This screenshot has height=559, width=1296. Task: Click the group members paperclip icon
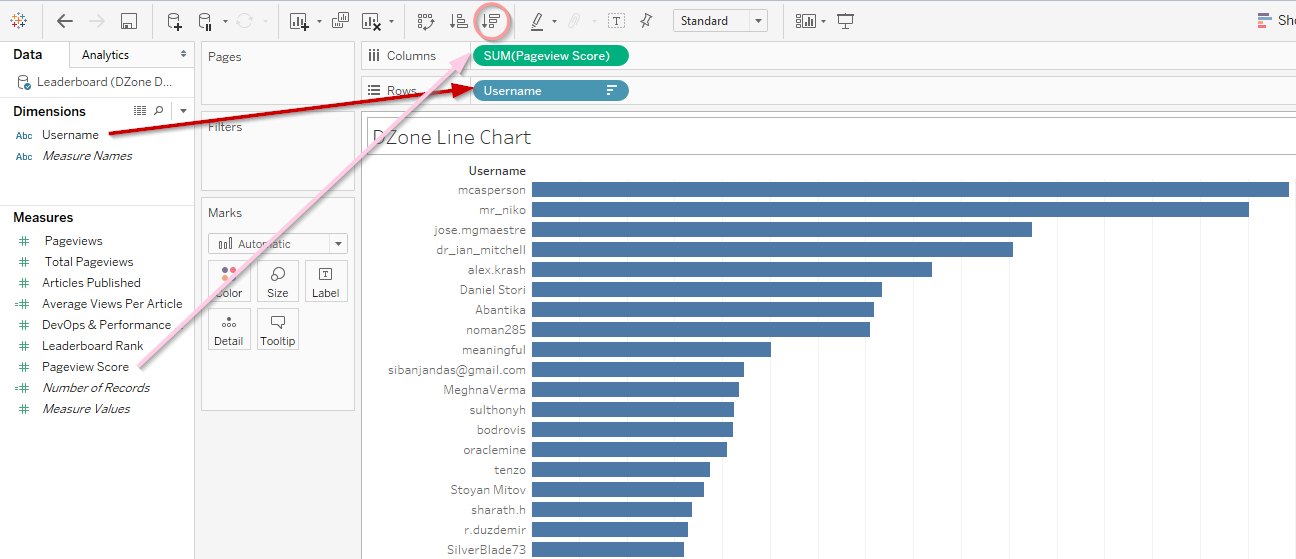point(575,20)
